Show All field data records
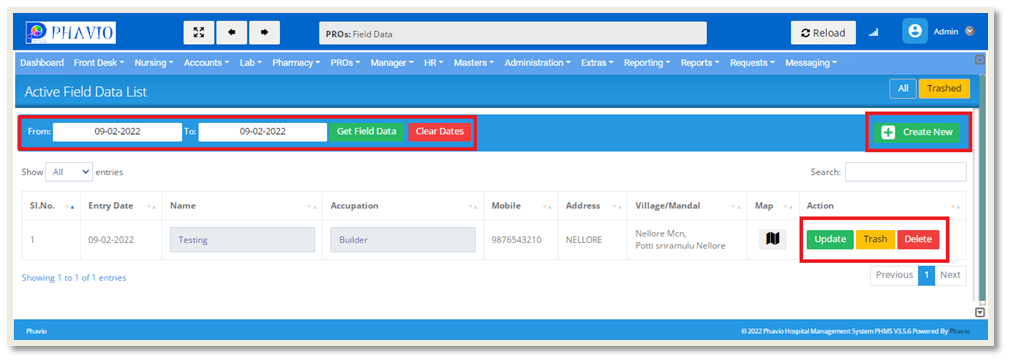Image resolution: width=1009 pixels, height=361 pixels. (x=903, y=89)
